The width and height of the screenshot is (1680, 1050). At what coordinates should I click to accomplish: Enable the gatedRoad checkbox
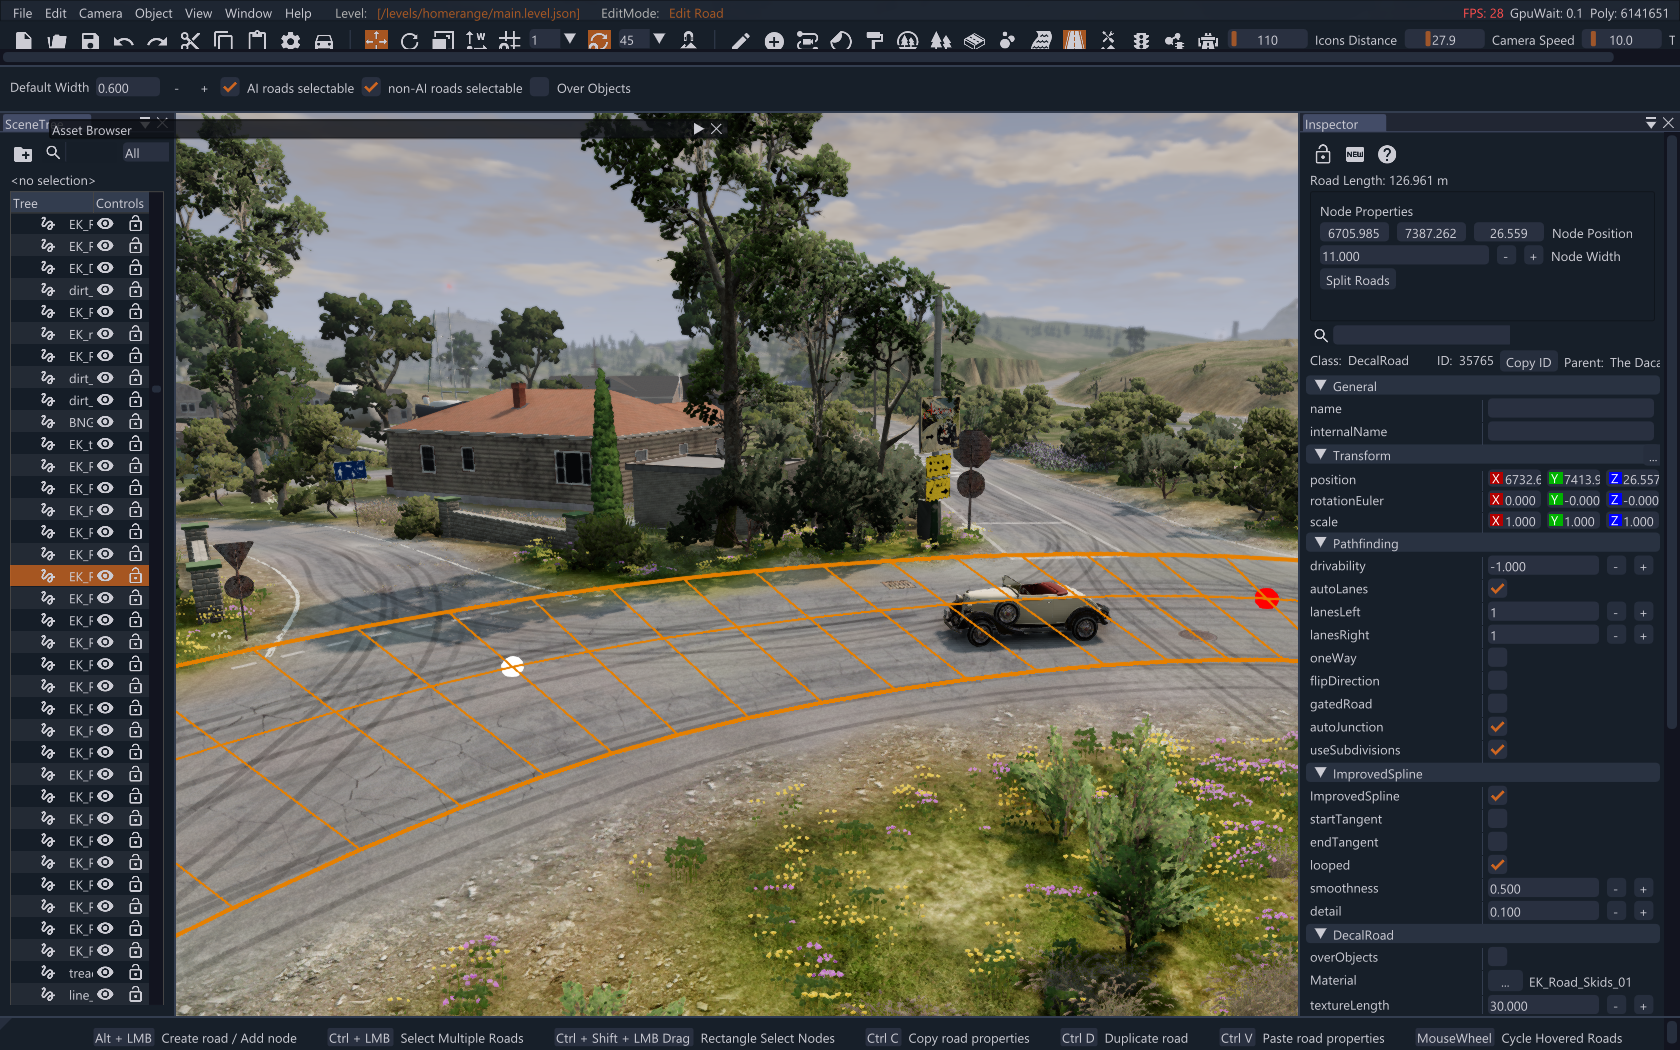[x=1497, y=704]
